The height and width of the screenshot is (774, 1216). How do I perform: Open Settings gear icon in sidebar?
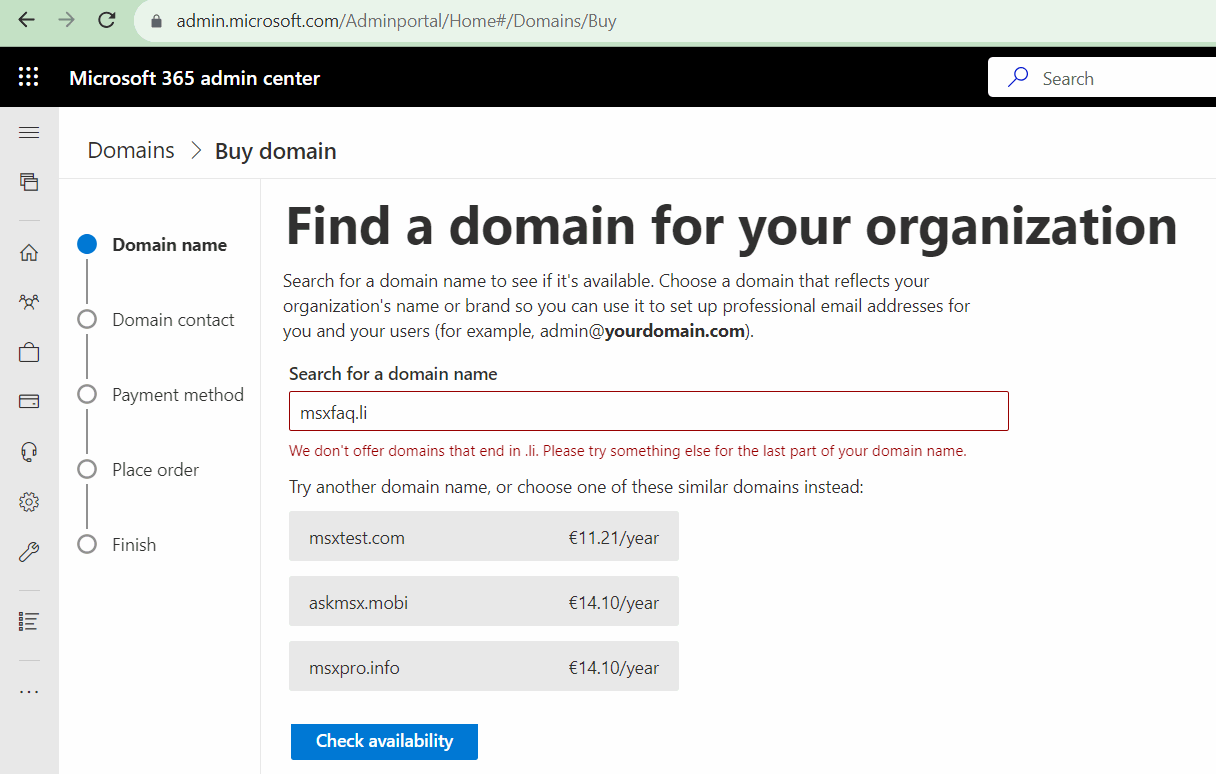[29, 502]
